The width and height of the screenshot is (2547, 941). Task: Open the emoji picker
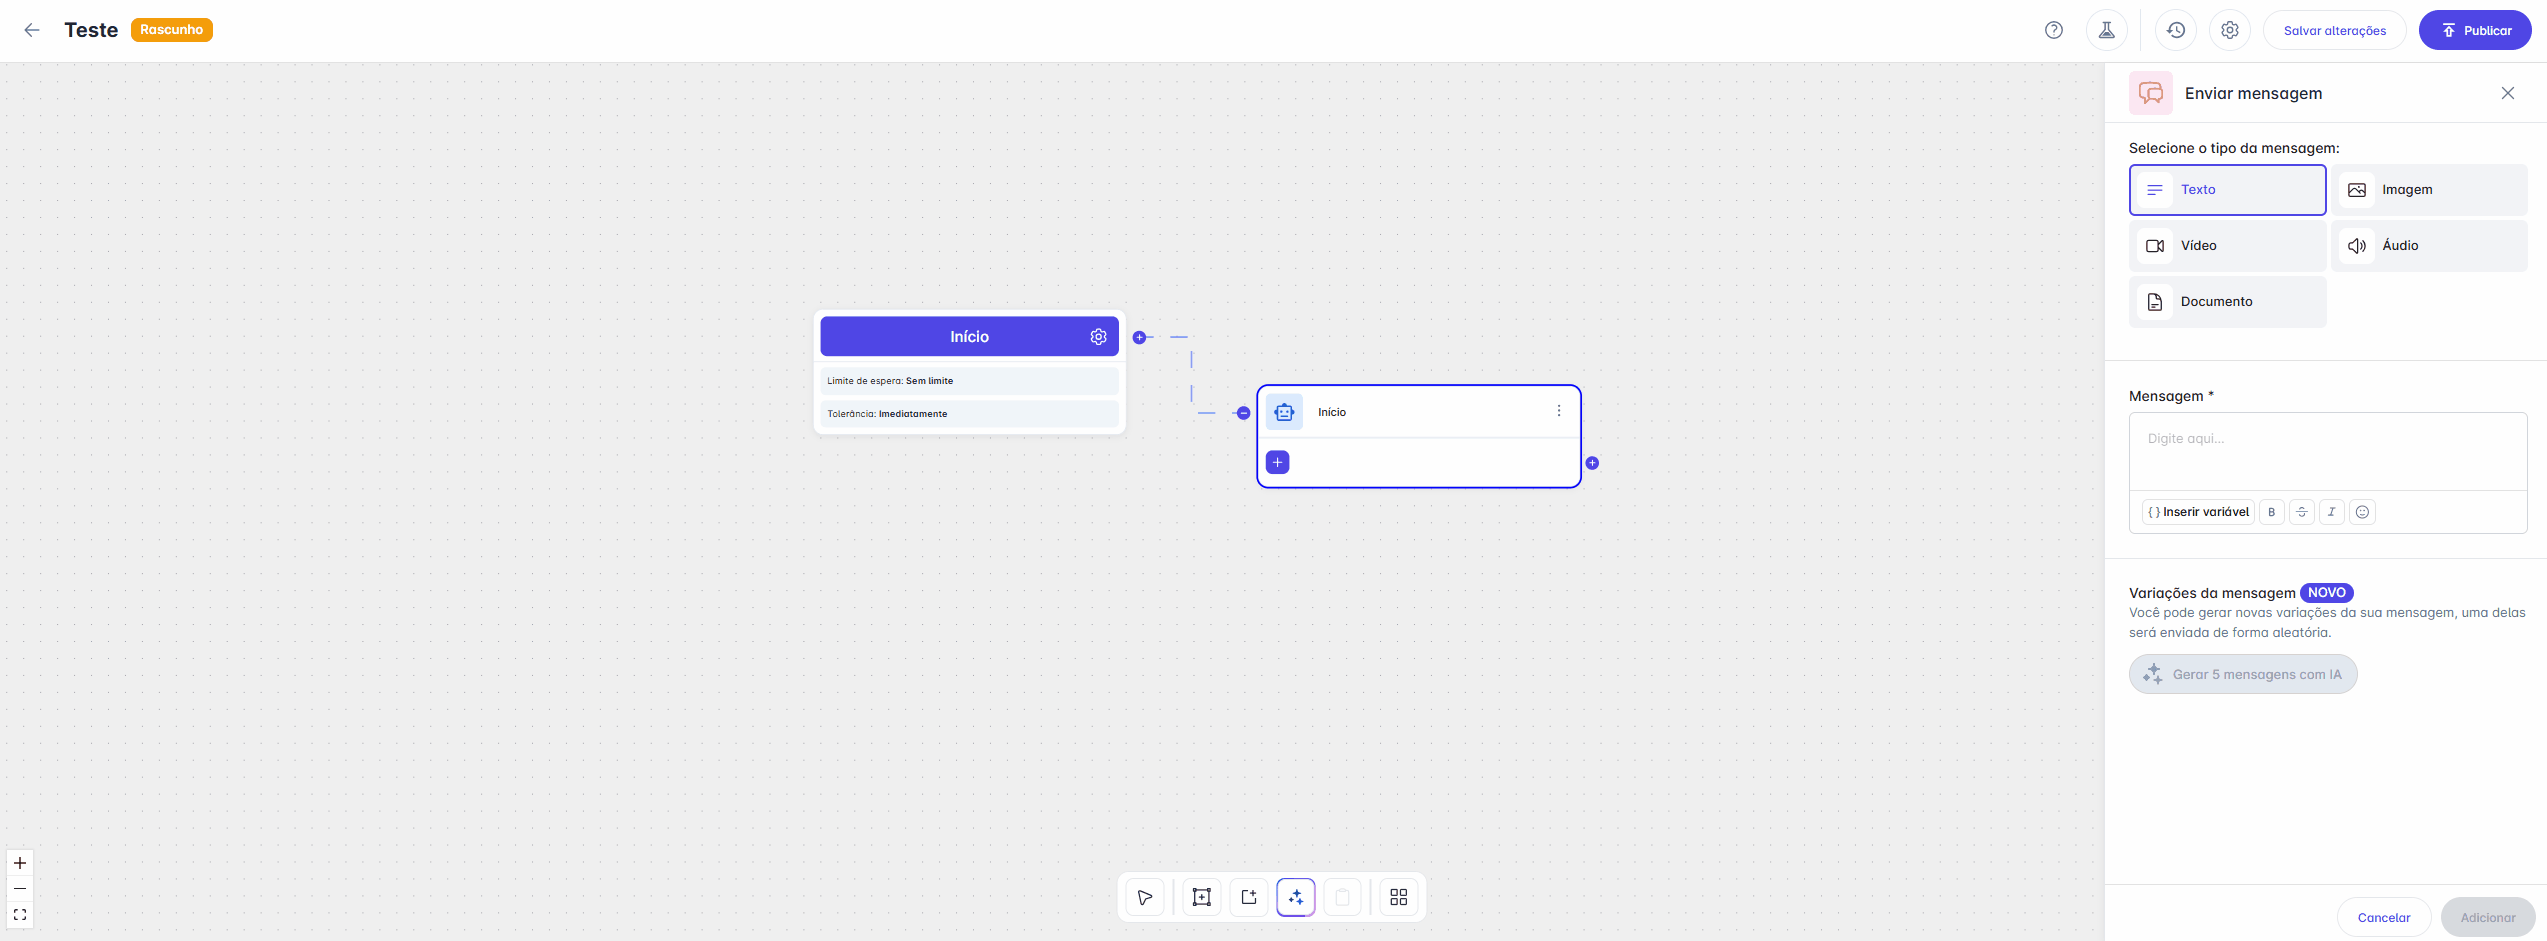(x=2362, y=512)
